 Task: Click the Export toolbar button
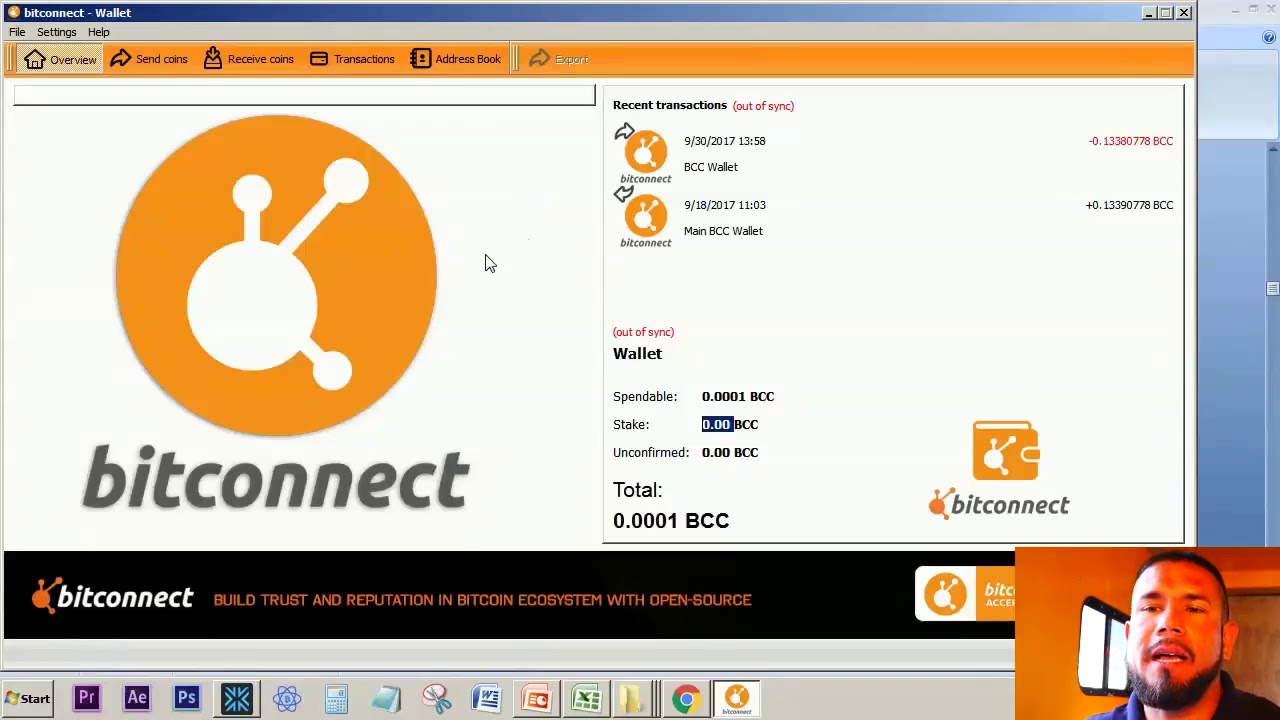[559, 59]
